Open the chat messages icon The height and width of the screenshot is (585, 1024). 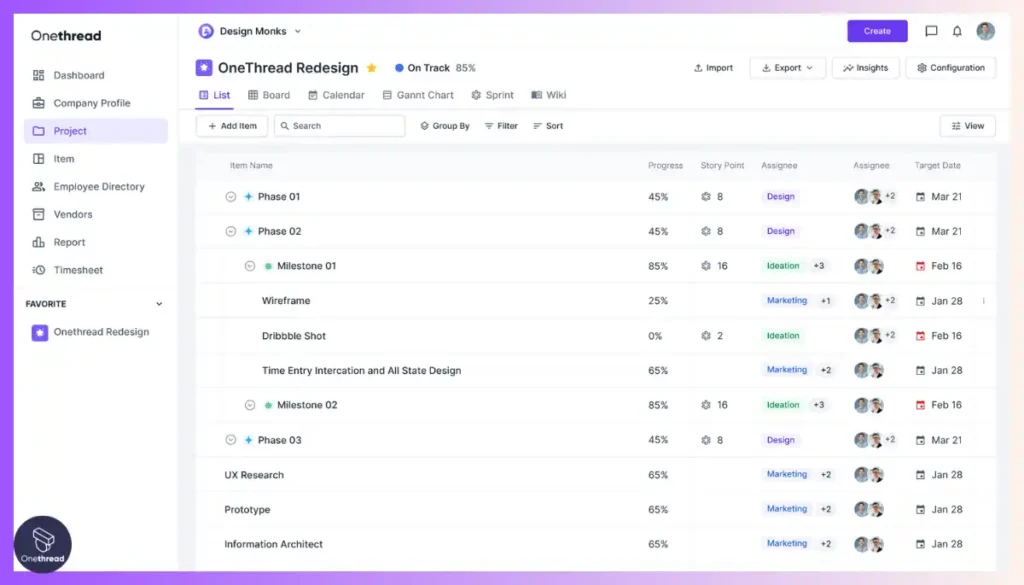(x=931, y=31)
